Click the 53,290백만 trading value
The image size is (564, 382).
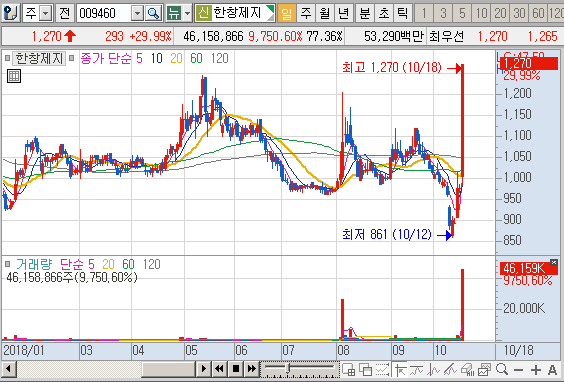pyautogui.click(x=394, y=36)
